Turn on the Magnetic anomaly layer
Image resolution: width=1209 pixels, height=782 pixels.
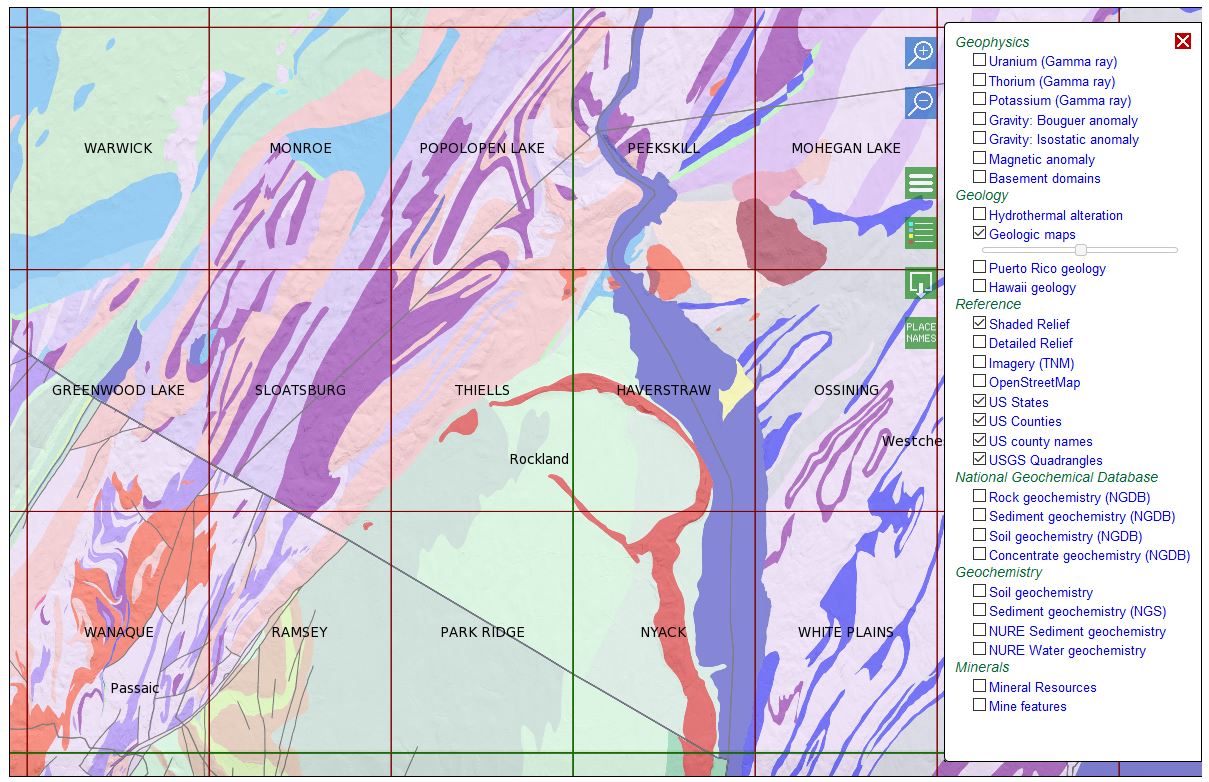pos(978,157)
